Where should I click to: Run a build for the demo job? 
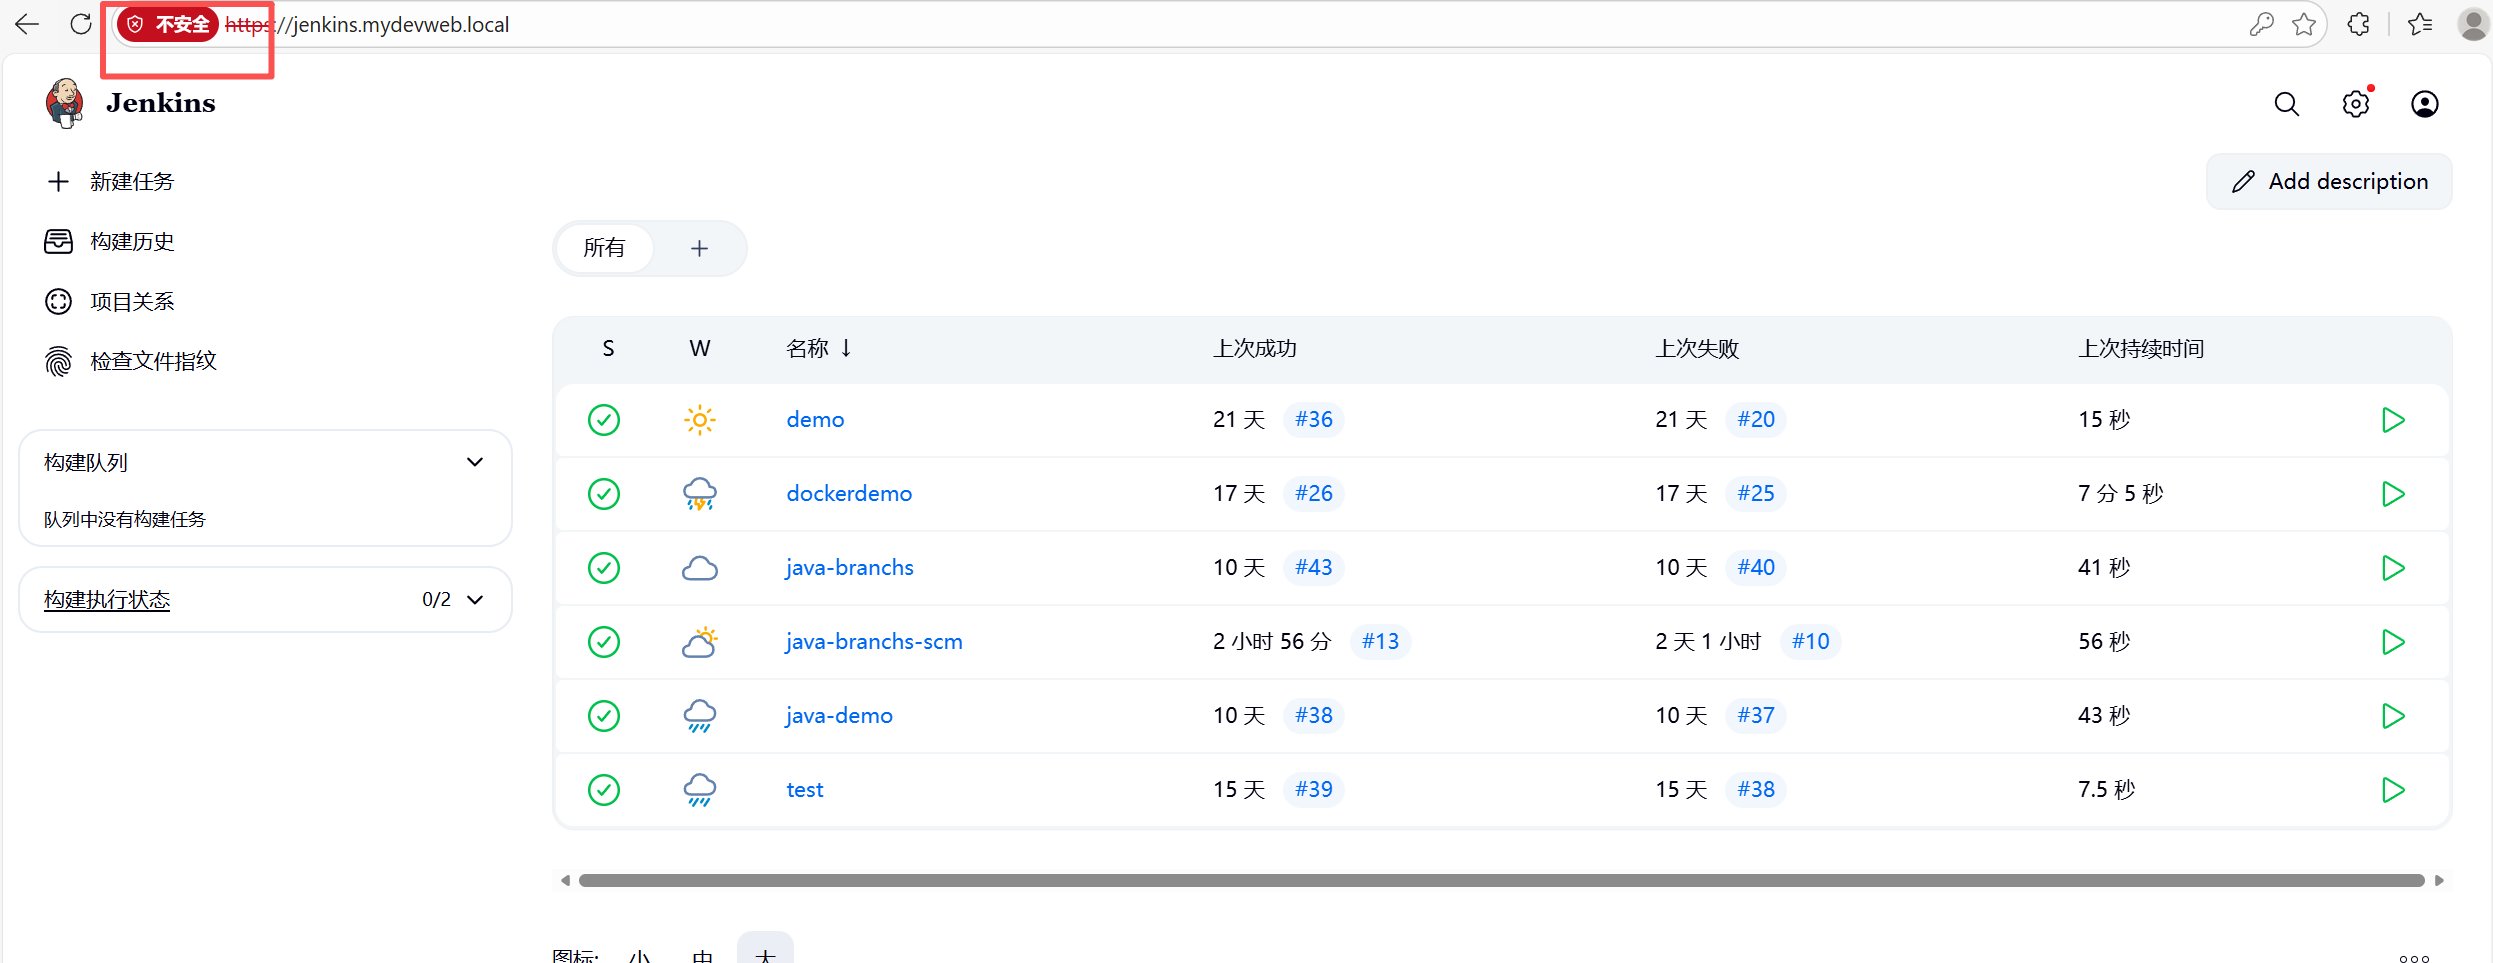(x=2392, y=420)
